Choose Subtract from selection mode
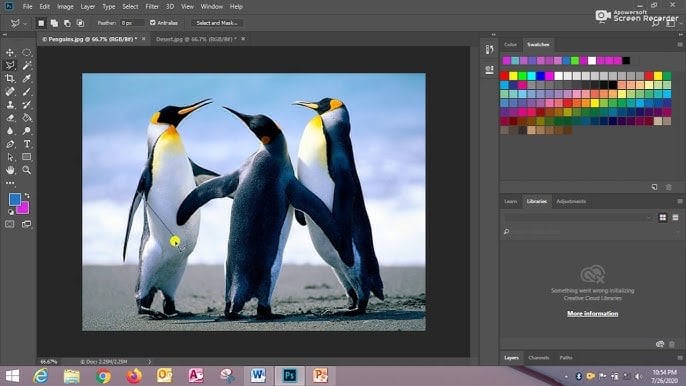Image resolution: width=686 pixels, height=386 pixels. [67, 23]
